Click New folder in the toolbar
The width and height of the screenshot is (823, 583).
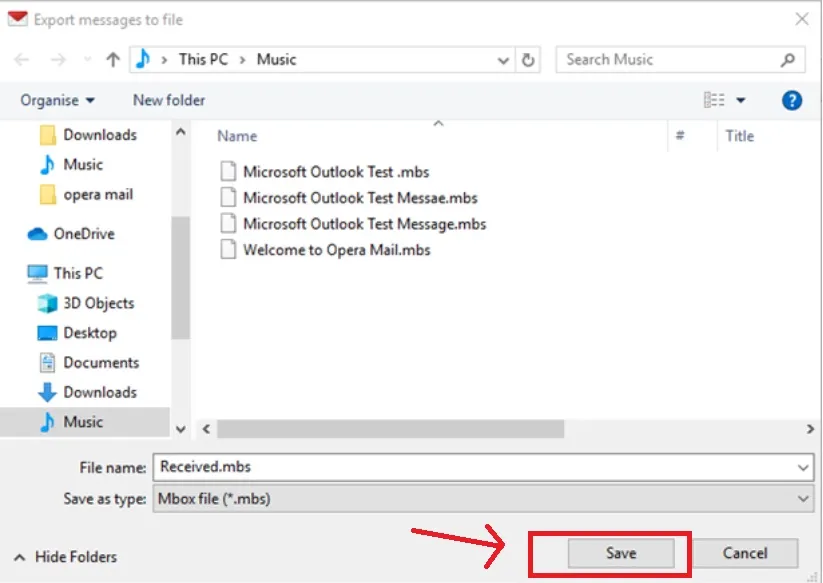pos(169,100)
